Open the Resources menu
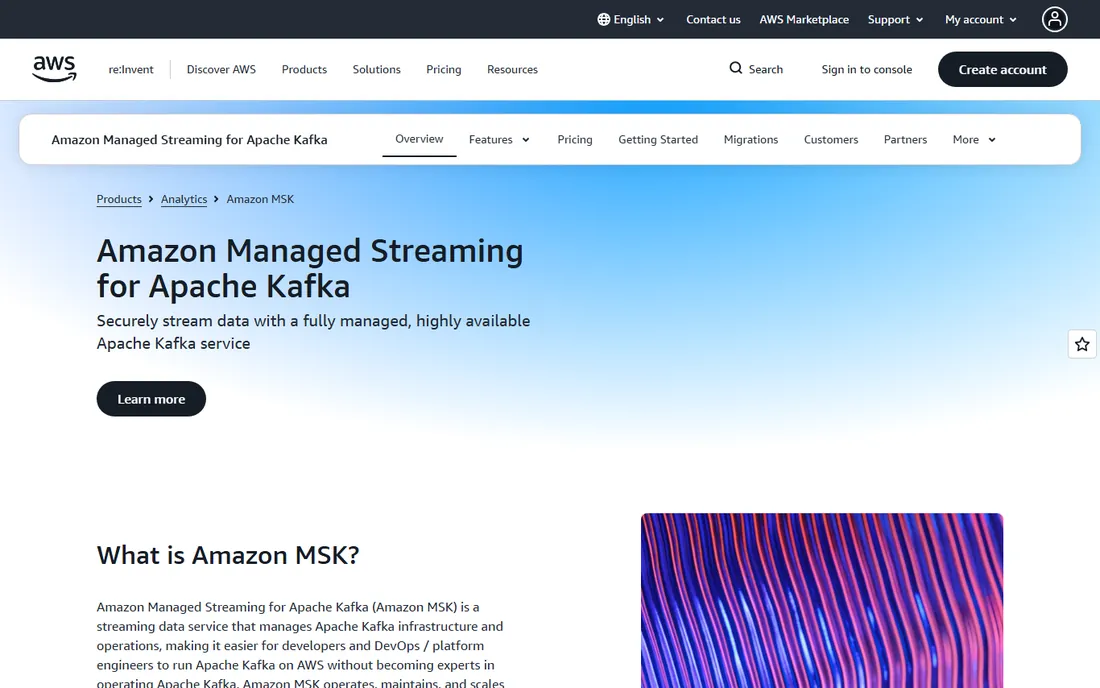1100x688 pixels. [x=512, y=69]
